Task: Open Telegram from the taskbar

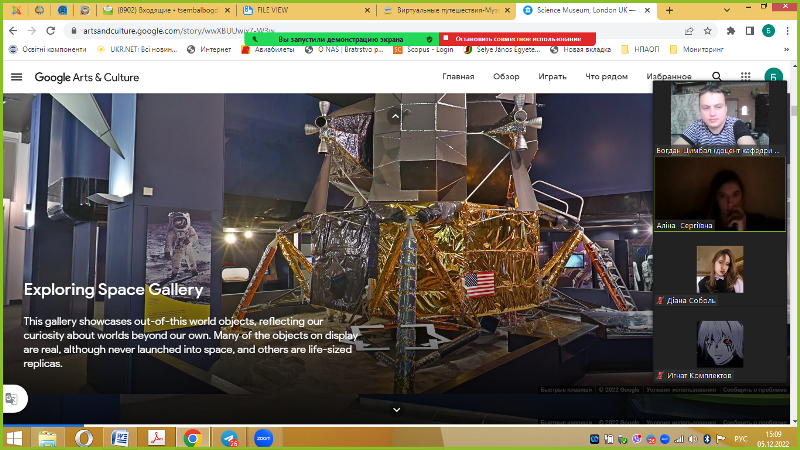Action: 229,438
